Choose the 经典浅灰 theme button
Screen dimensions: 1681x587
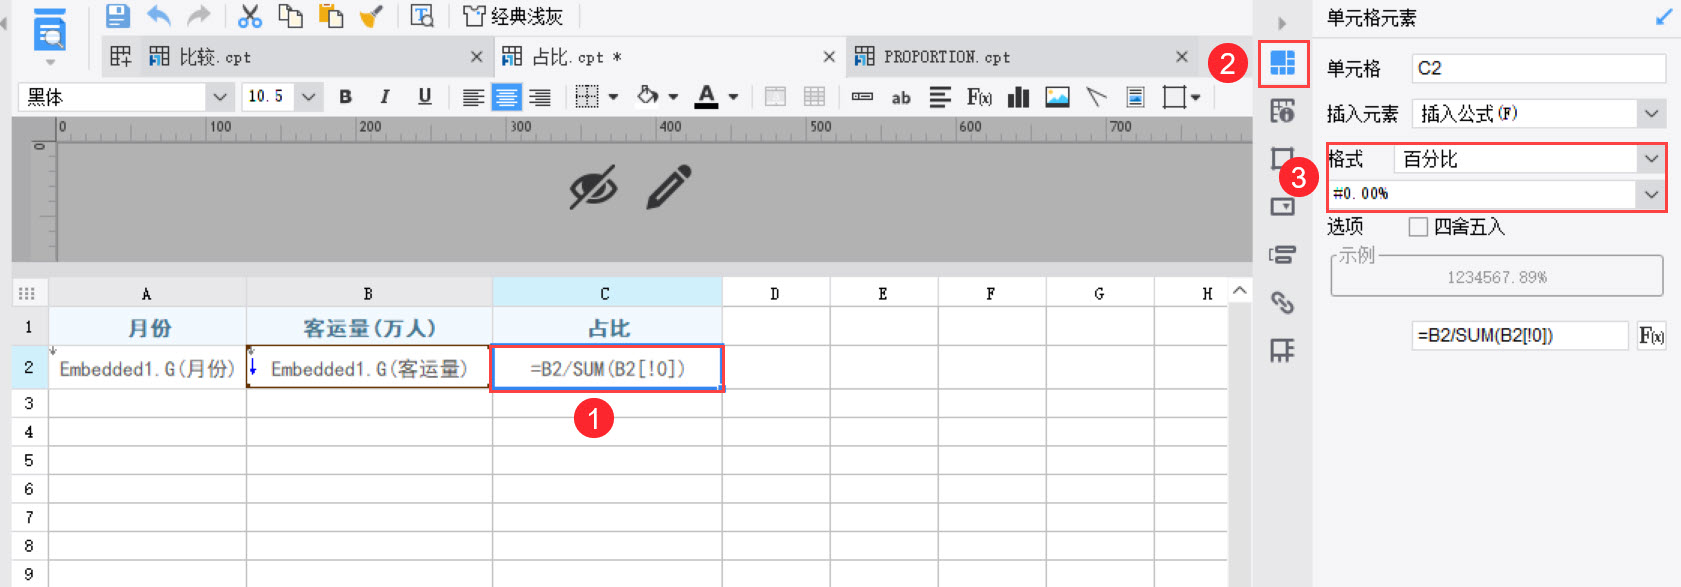point(513,16)
